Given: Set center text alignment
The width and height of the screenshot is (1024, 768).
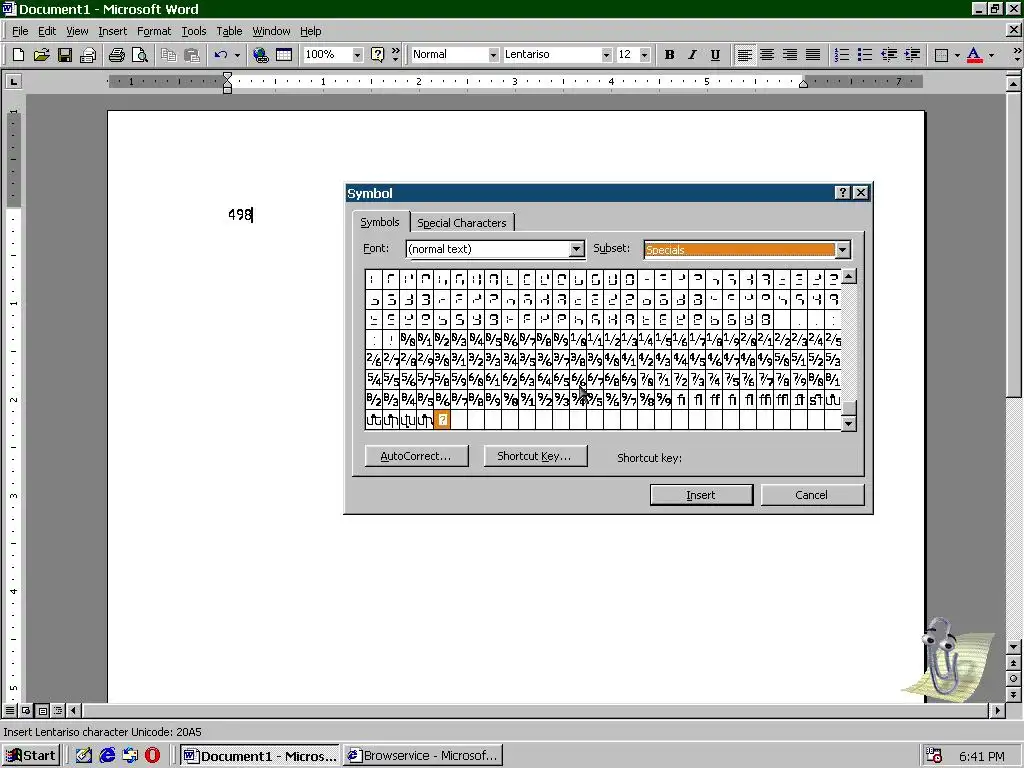Looking at the screenshot, I should (767, 55).
